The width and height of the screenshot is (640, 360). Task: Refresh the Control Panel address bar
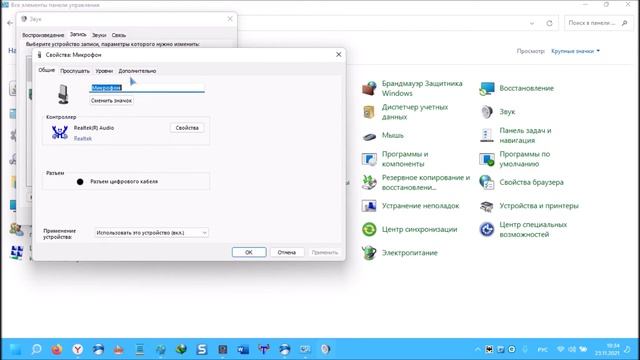coord(549,23)
